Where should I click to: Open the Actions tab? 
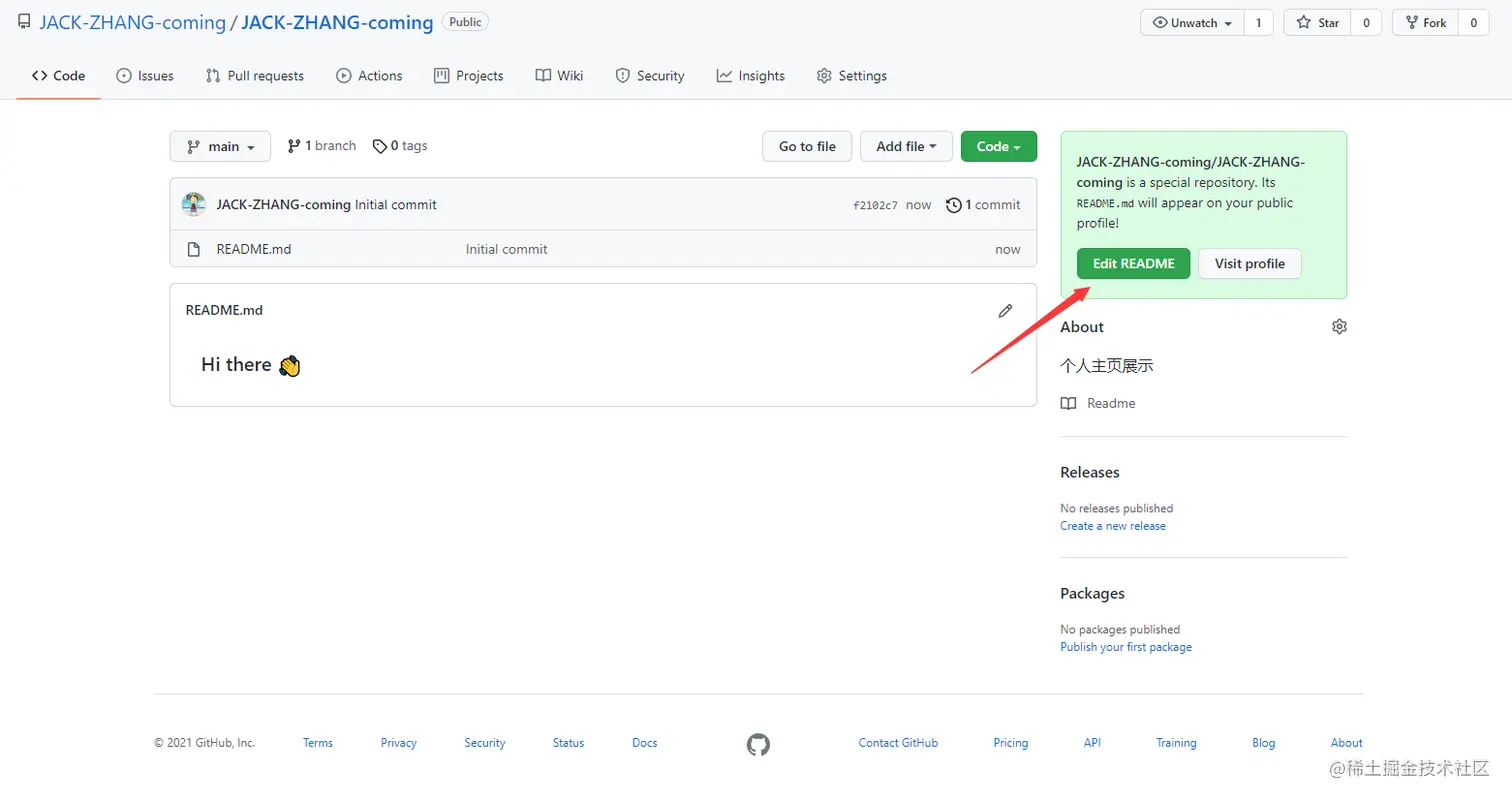(369, 76)
